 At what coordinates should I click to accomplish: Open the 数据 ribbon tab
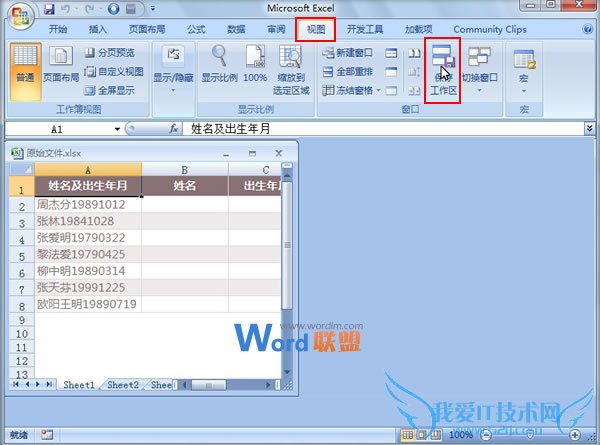236,29
